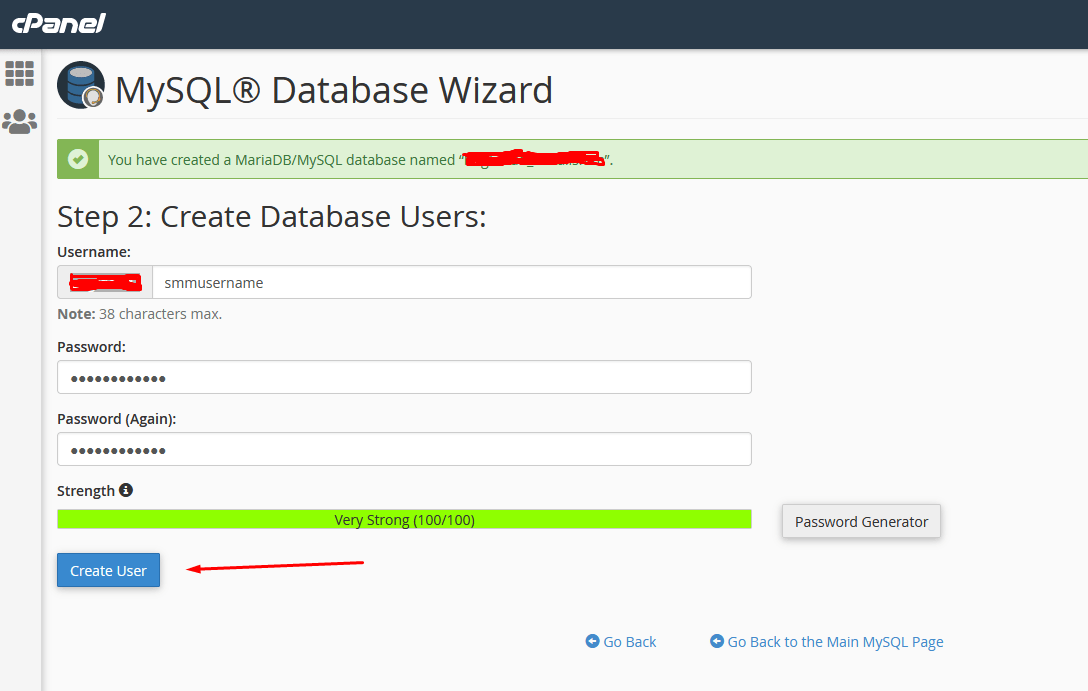Click the Username label
1088x691 pixels.
(94, 252)
